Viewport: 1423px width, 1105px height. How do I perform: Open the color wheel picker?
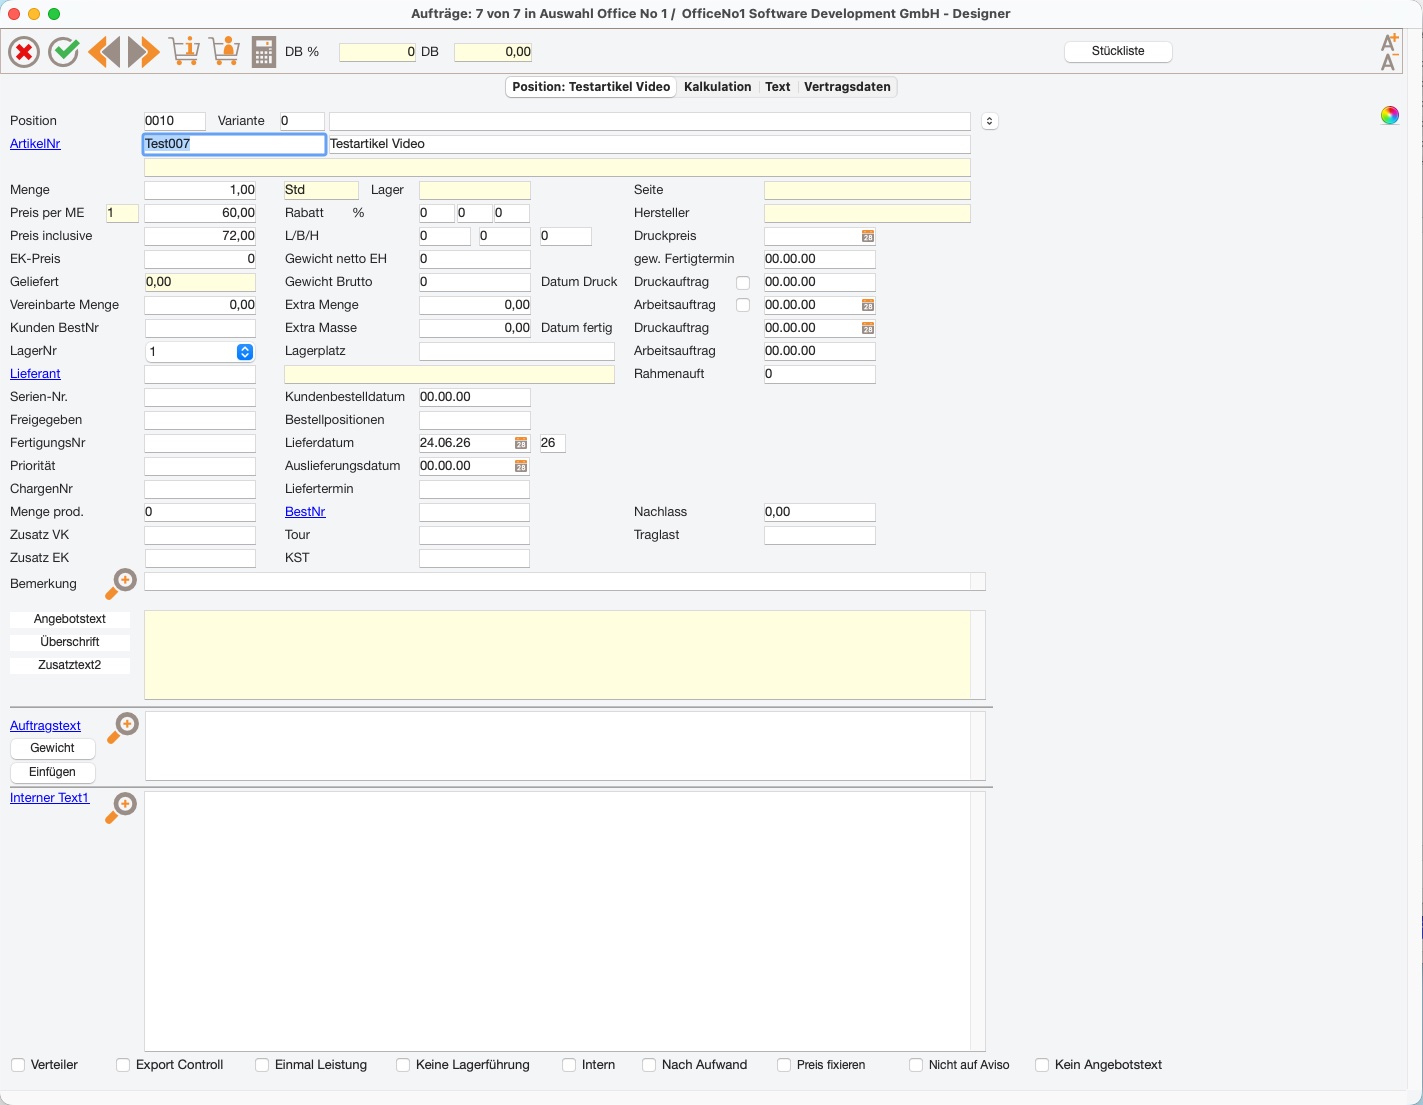coord(1390,115)
